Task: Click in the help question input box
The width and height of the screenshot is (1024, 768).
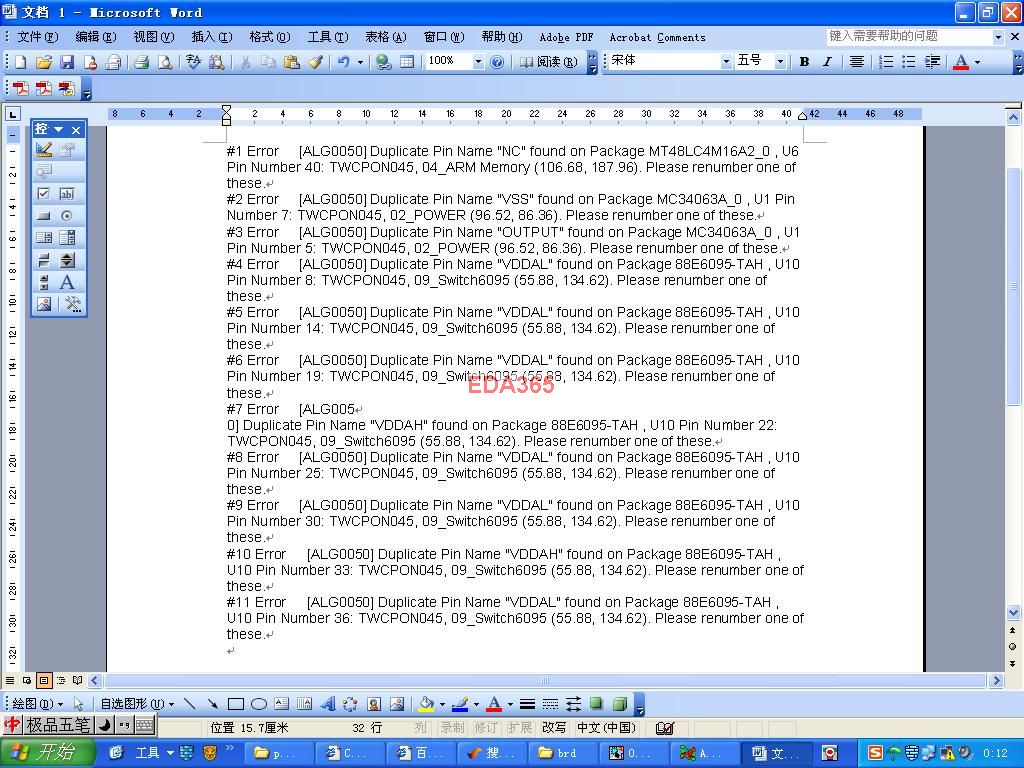Action: coord(908,37)
